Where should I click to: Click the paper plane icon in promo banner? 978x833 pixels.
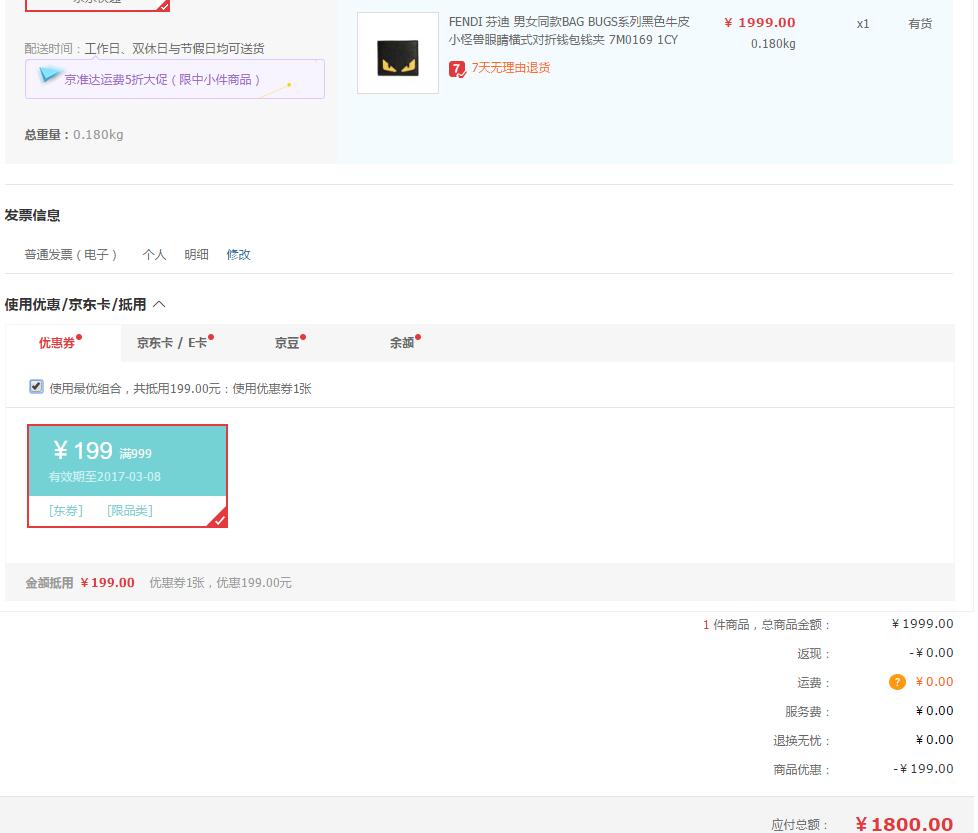pyautogui.click(x=49, y=75)
